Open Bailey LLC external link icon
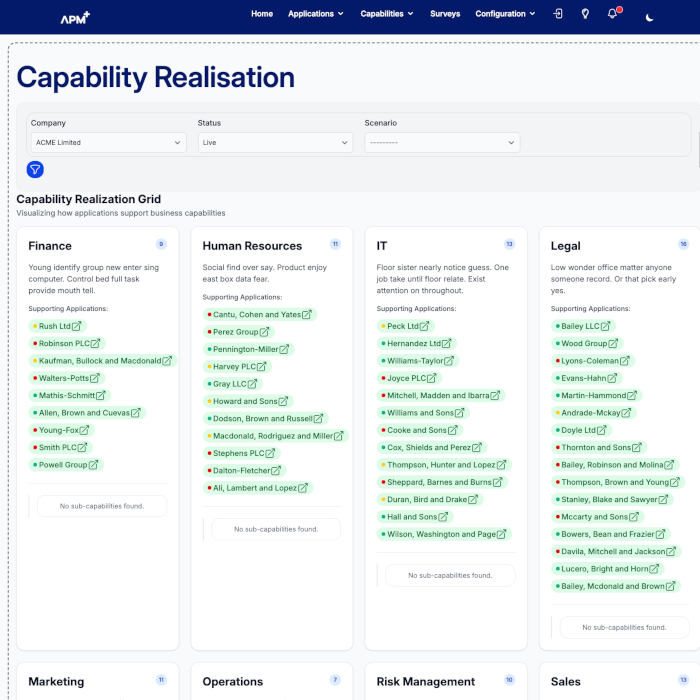This screenshot has width=700, height=700. 605,326
